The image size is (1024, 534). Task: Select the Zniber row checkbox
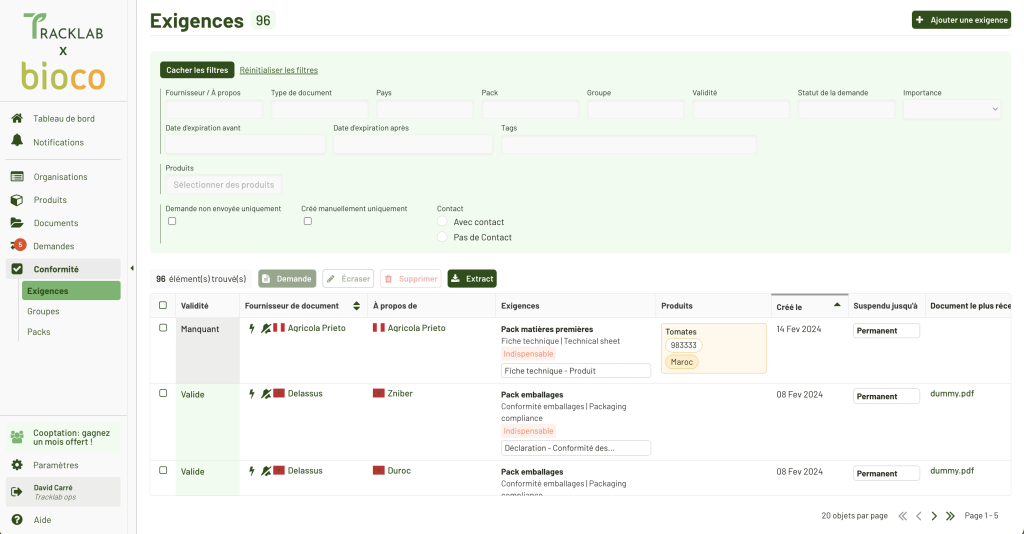(163, 393)
